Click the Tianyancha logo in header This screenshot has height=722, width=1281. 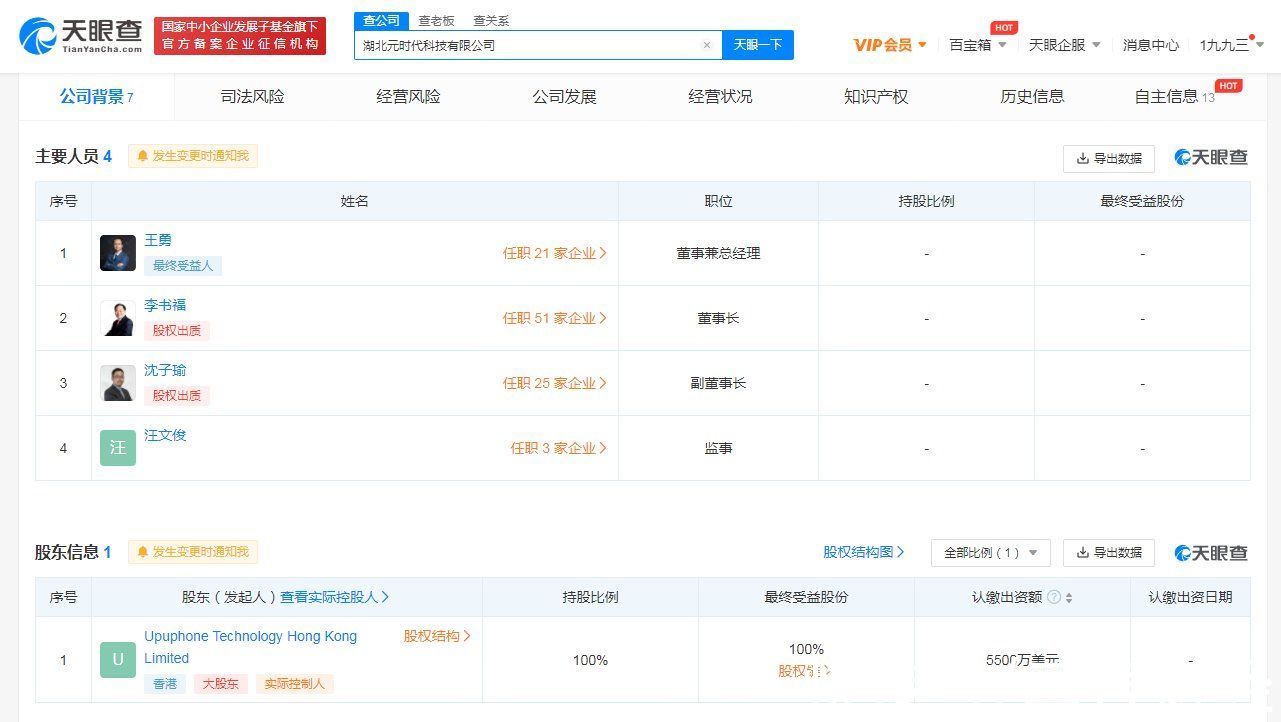[81, 36]
